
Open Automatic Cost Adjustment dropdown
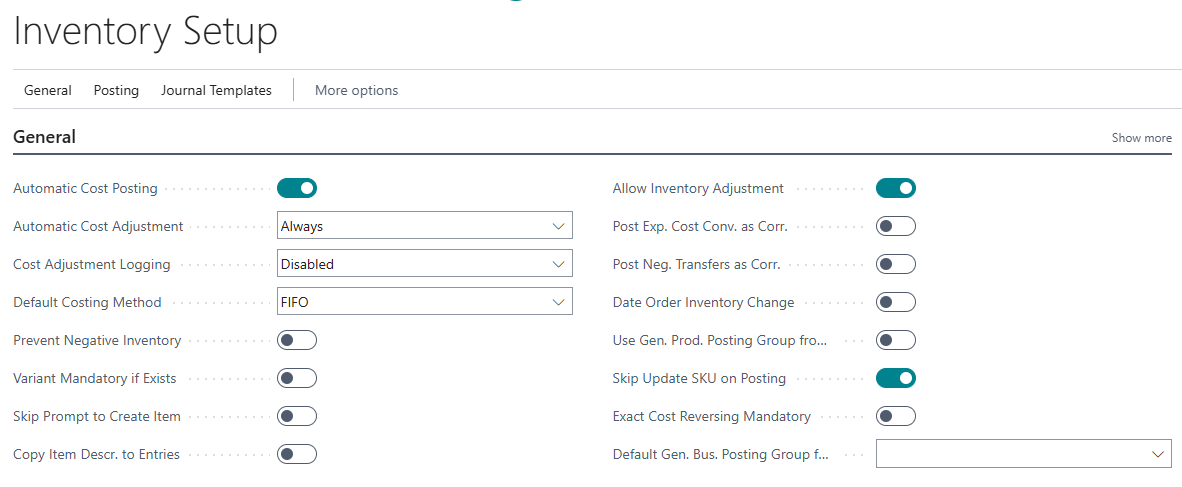(x=424, y=225)
